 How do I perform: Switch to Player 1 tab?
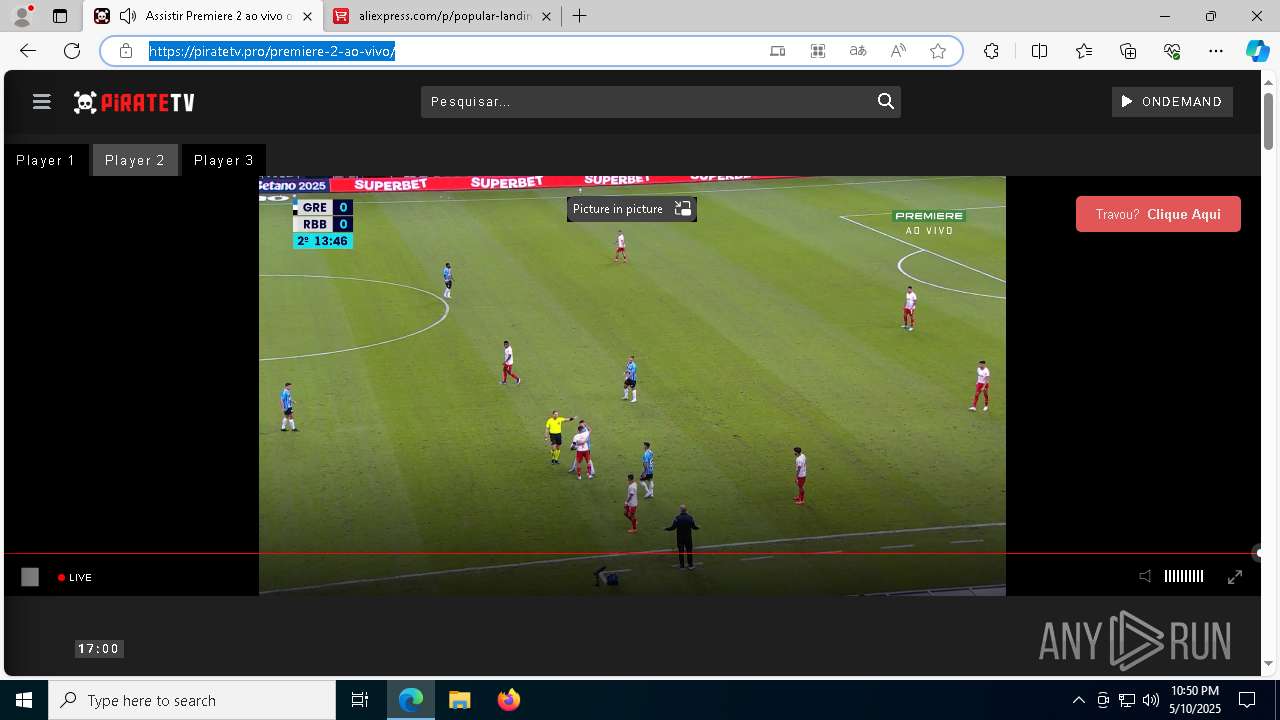tap(46, 160)
